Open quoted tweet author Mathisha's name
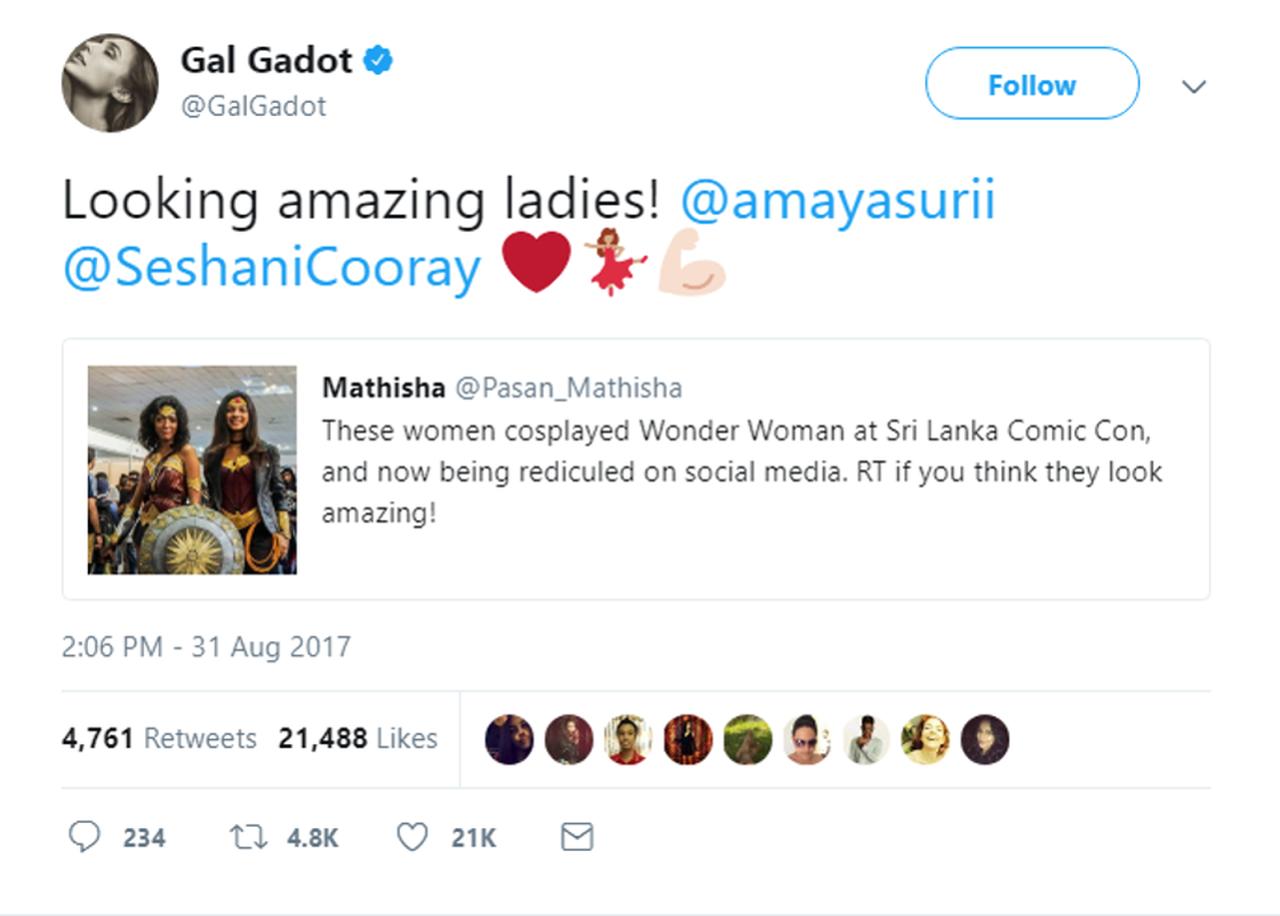The height and width of the screenshot is (916, 1280). [x=383, y=388]
